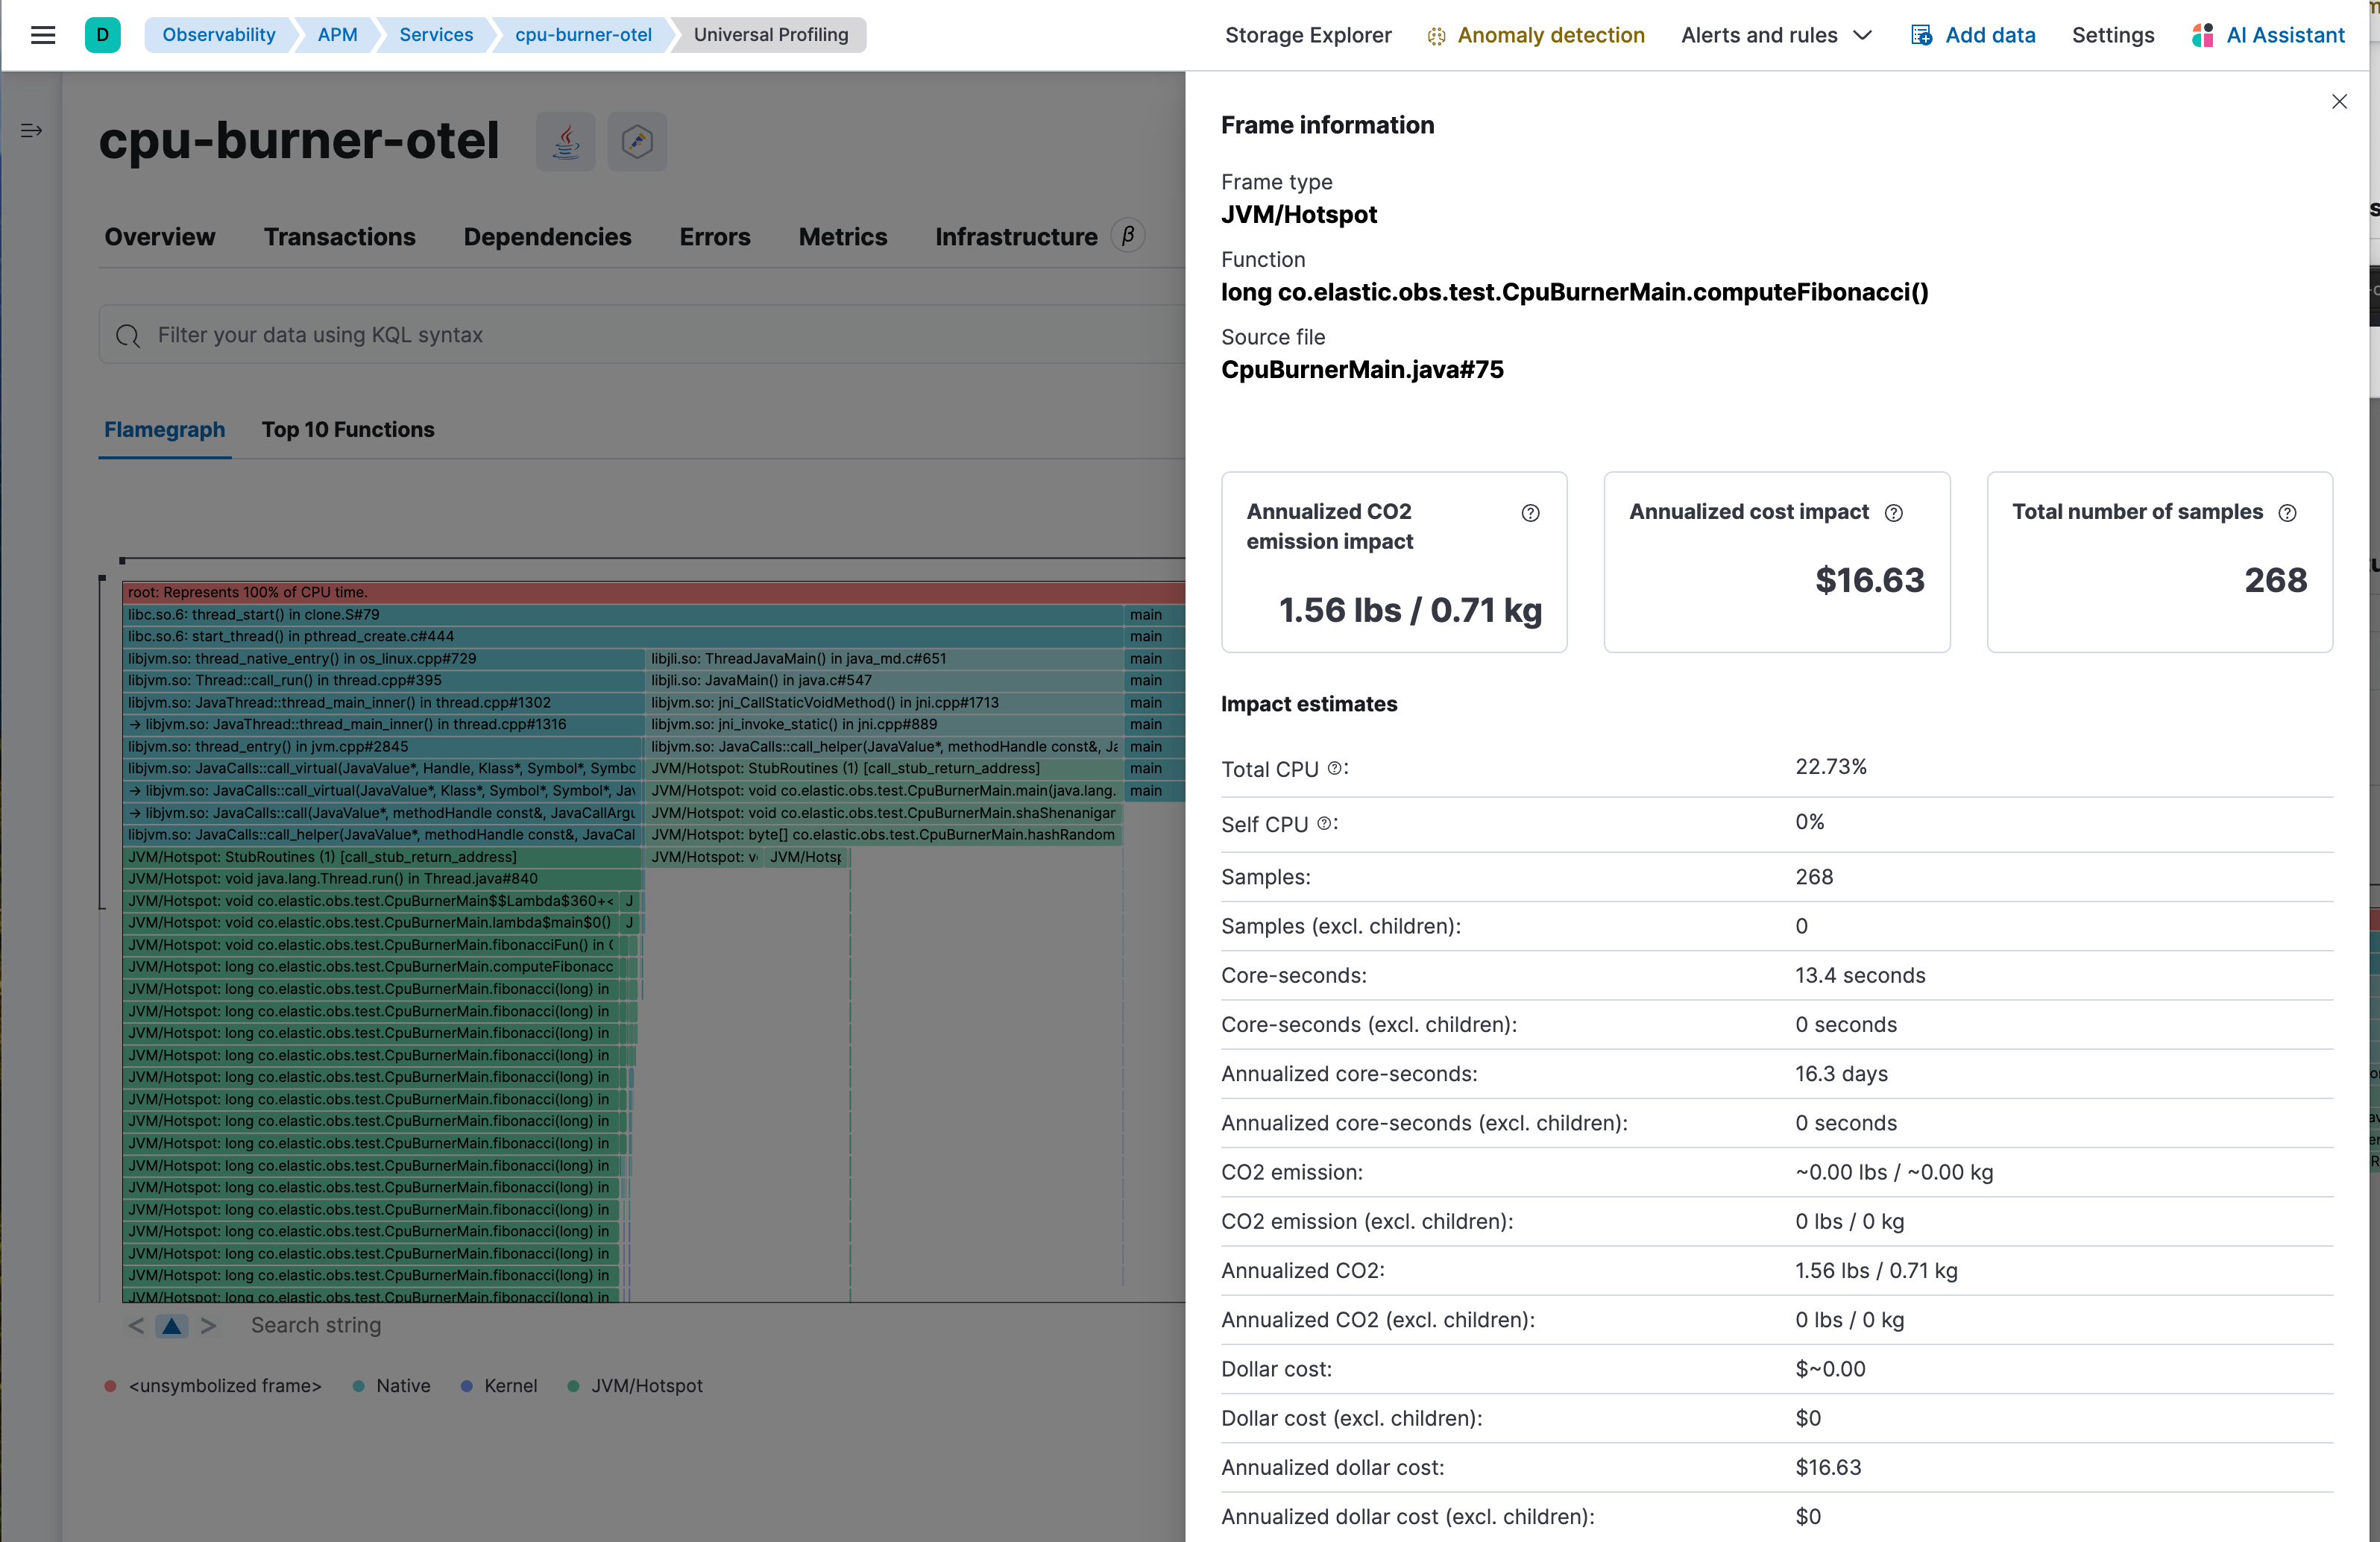Go to previous flamegraph search result arrow
Screen dimensions: 2380x1542
point(136,1325)
